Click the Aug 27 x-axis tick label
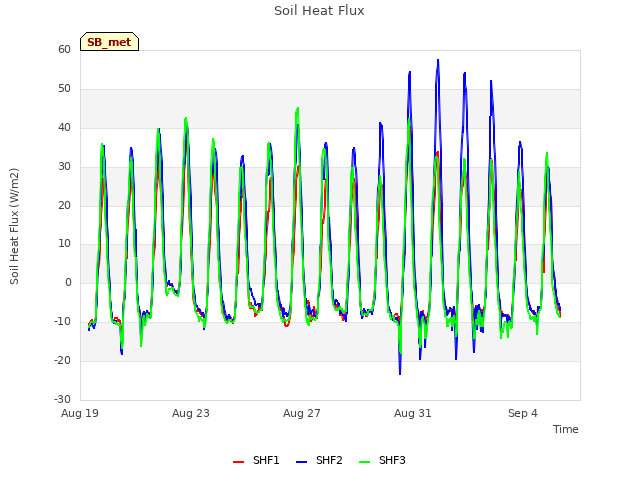This screenshot has width=640, height=480. 302,413
